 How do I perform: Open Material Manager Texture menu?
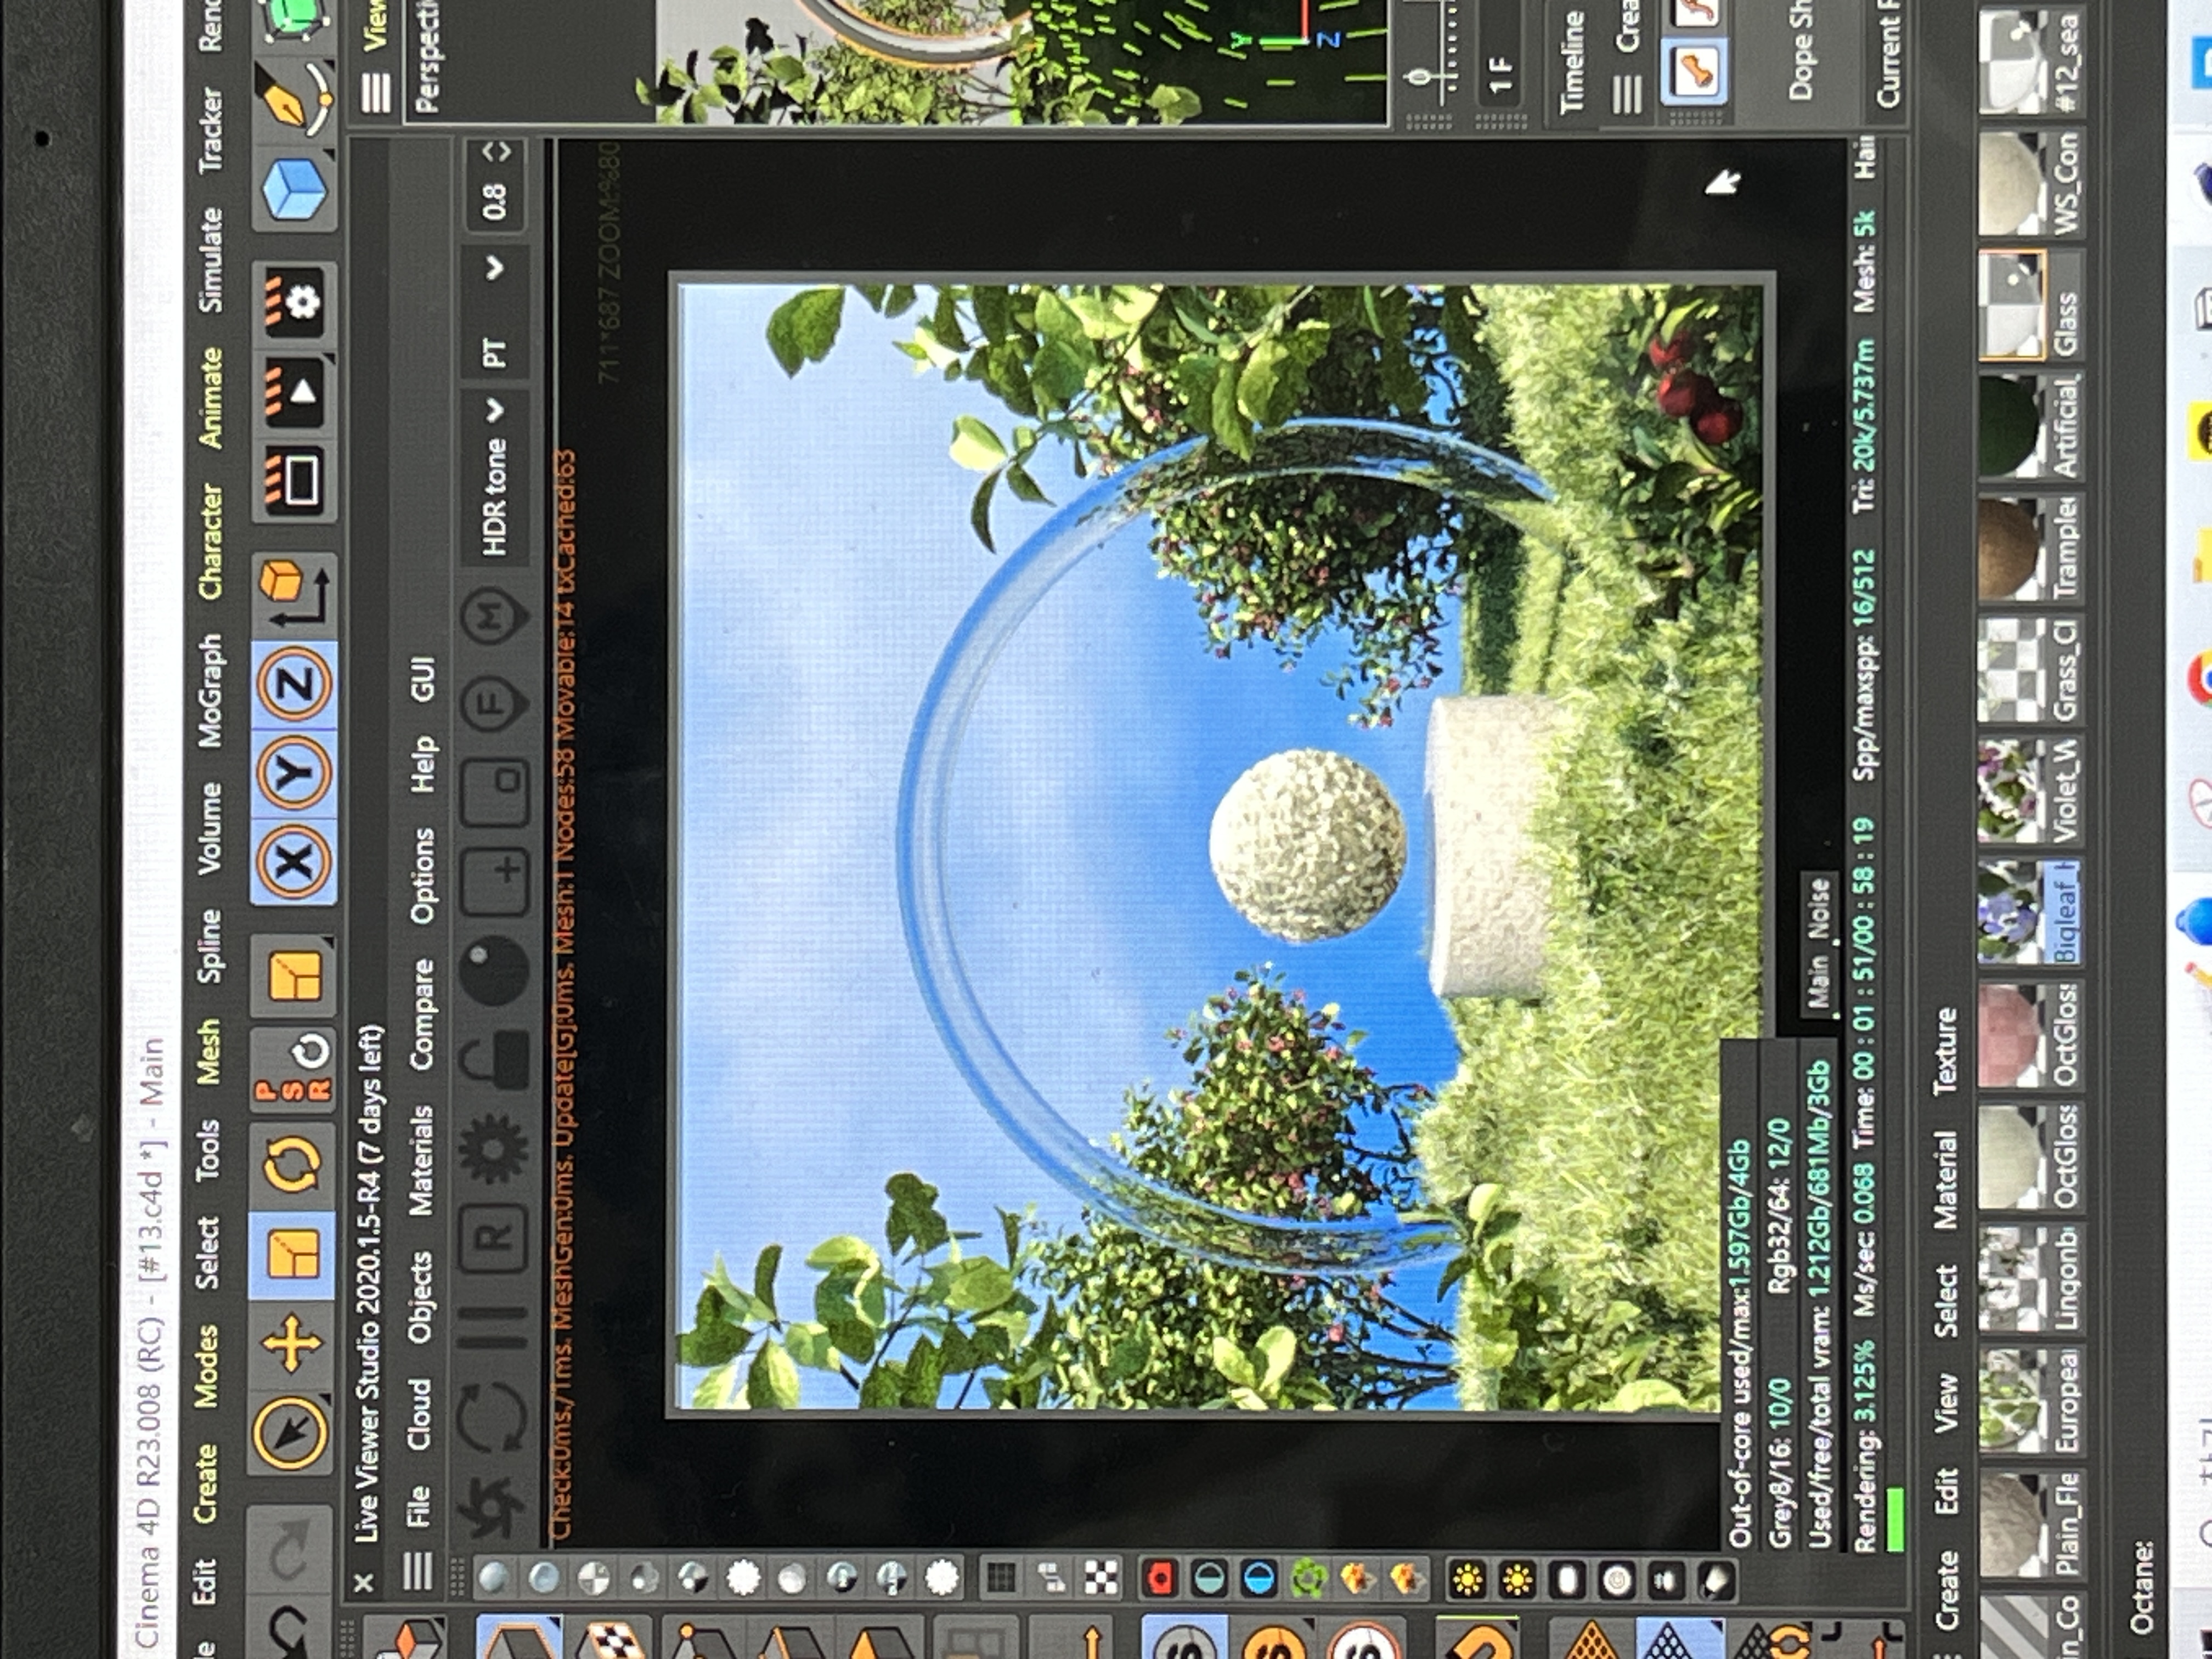[x=1946, y=1052]
